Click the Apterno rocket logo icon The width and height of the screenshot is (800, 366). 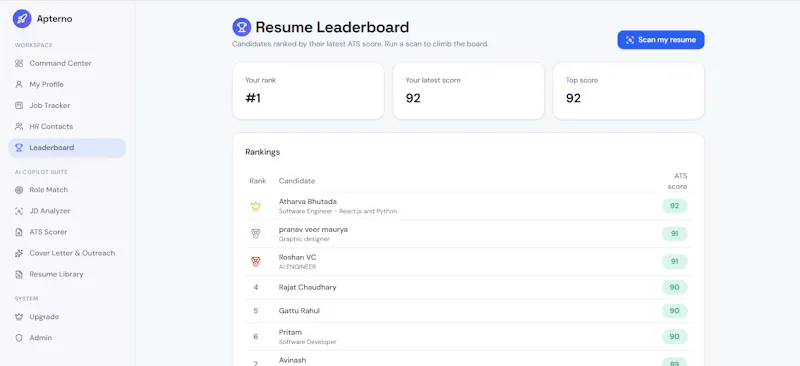22,19
